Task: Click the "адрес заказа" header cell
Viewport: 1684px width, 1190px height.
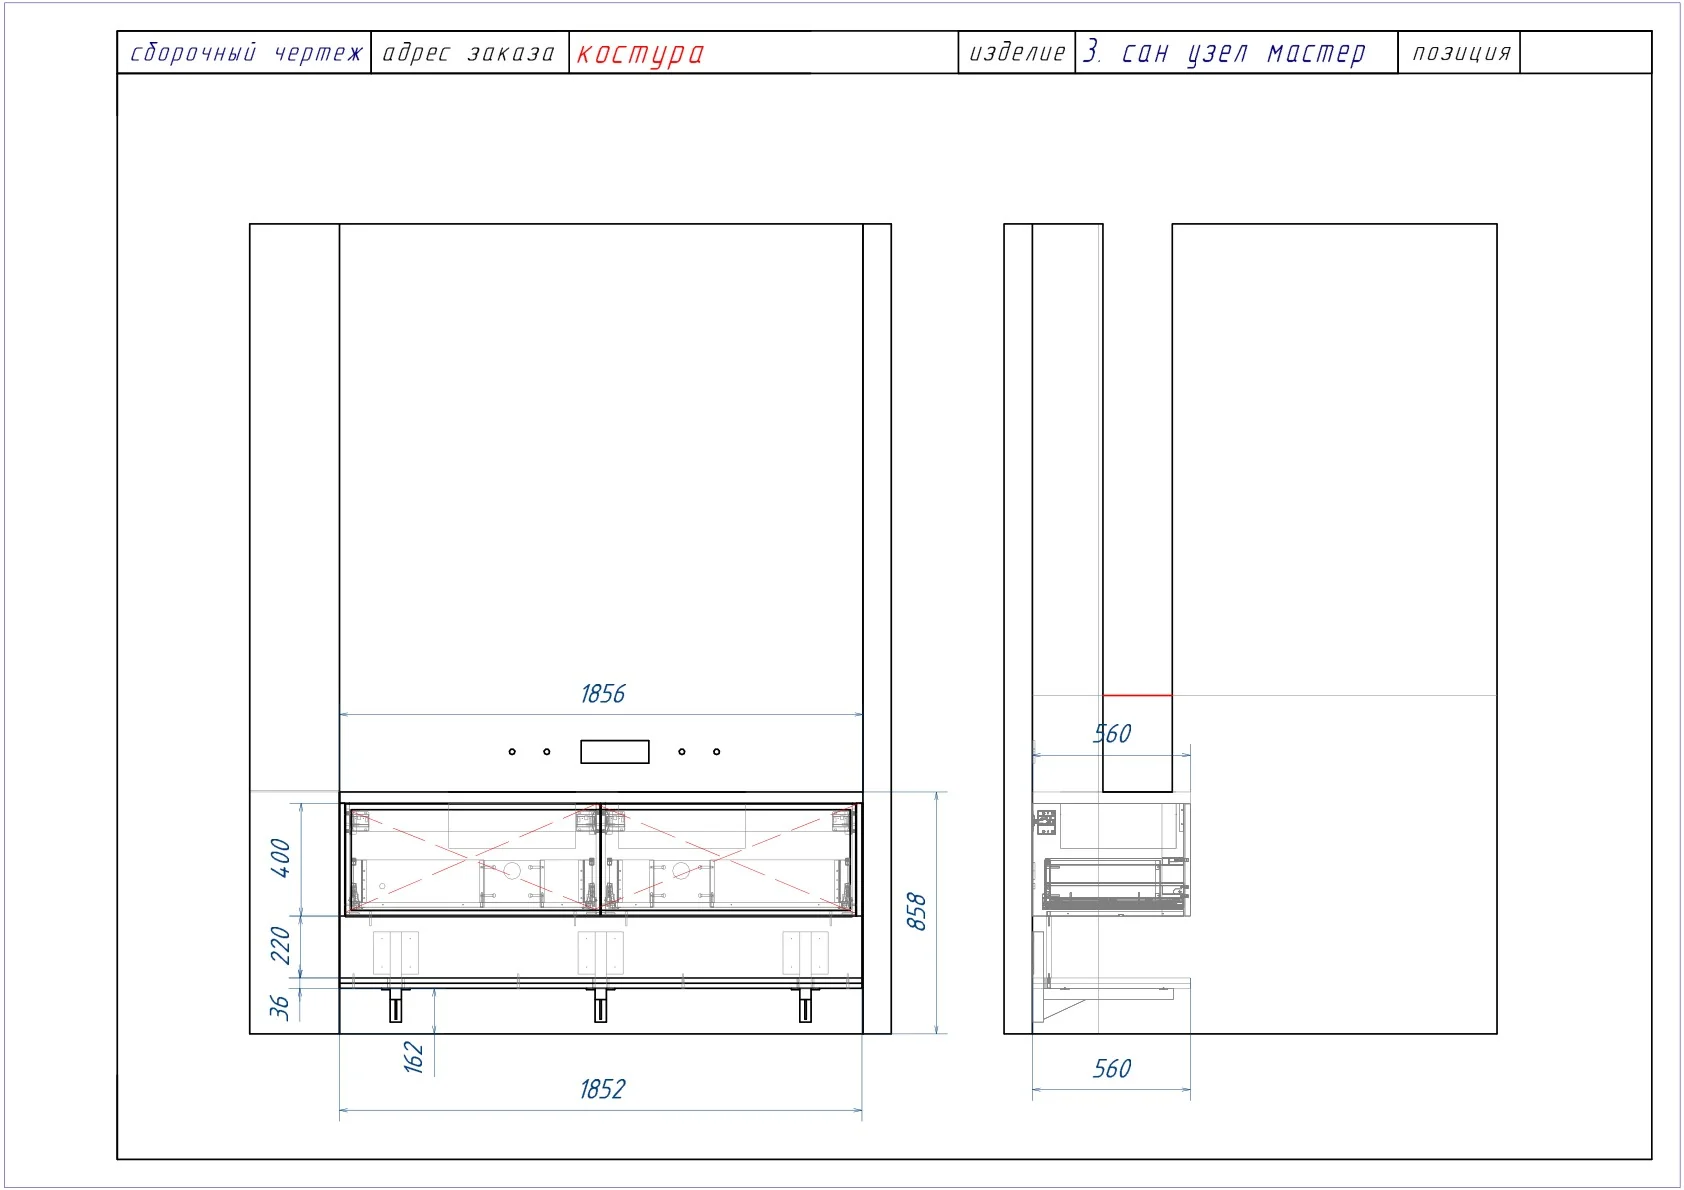Action: (469, 53)
